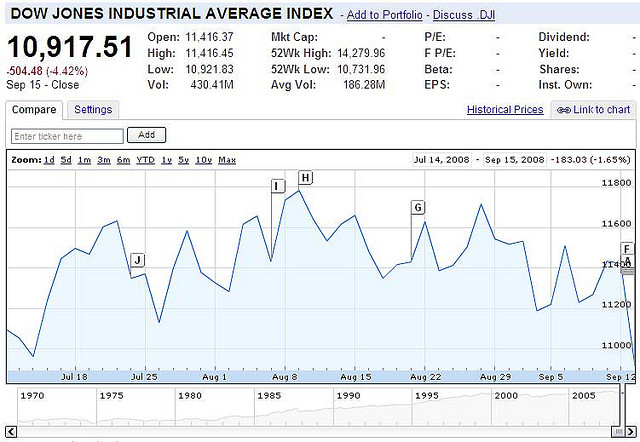Click 1970 in the overview timeline
Image resolution: width=640 pixels, height=442 pixels.
[32, 395]
